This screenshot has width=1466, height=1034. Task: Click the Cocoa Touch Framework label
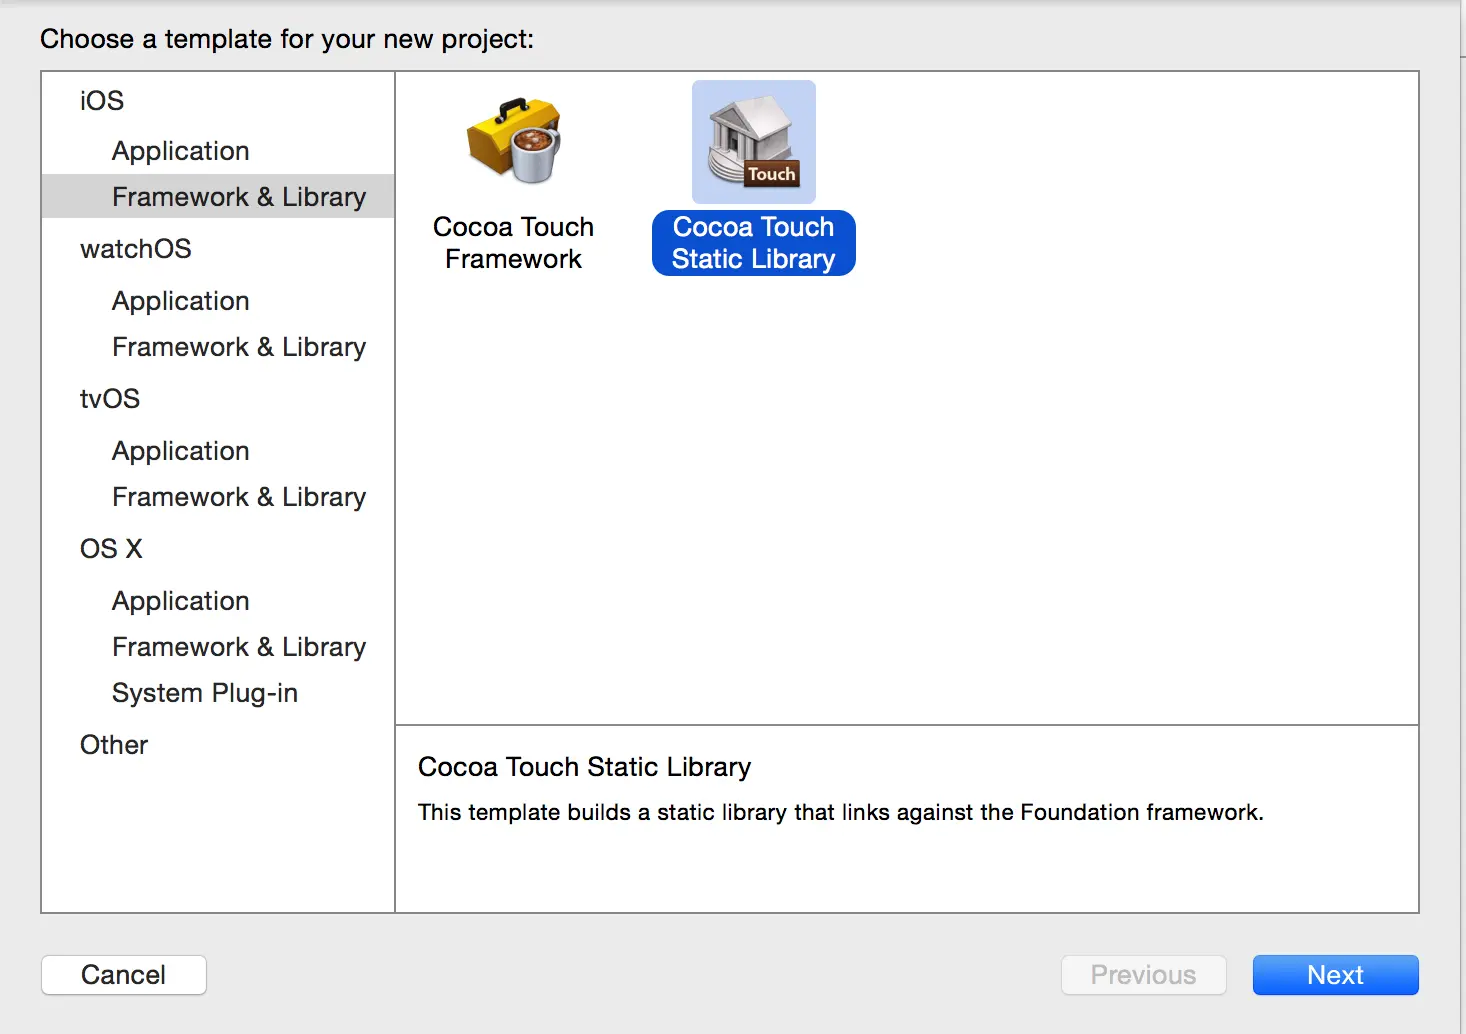coord(513,243)
